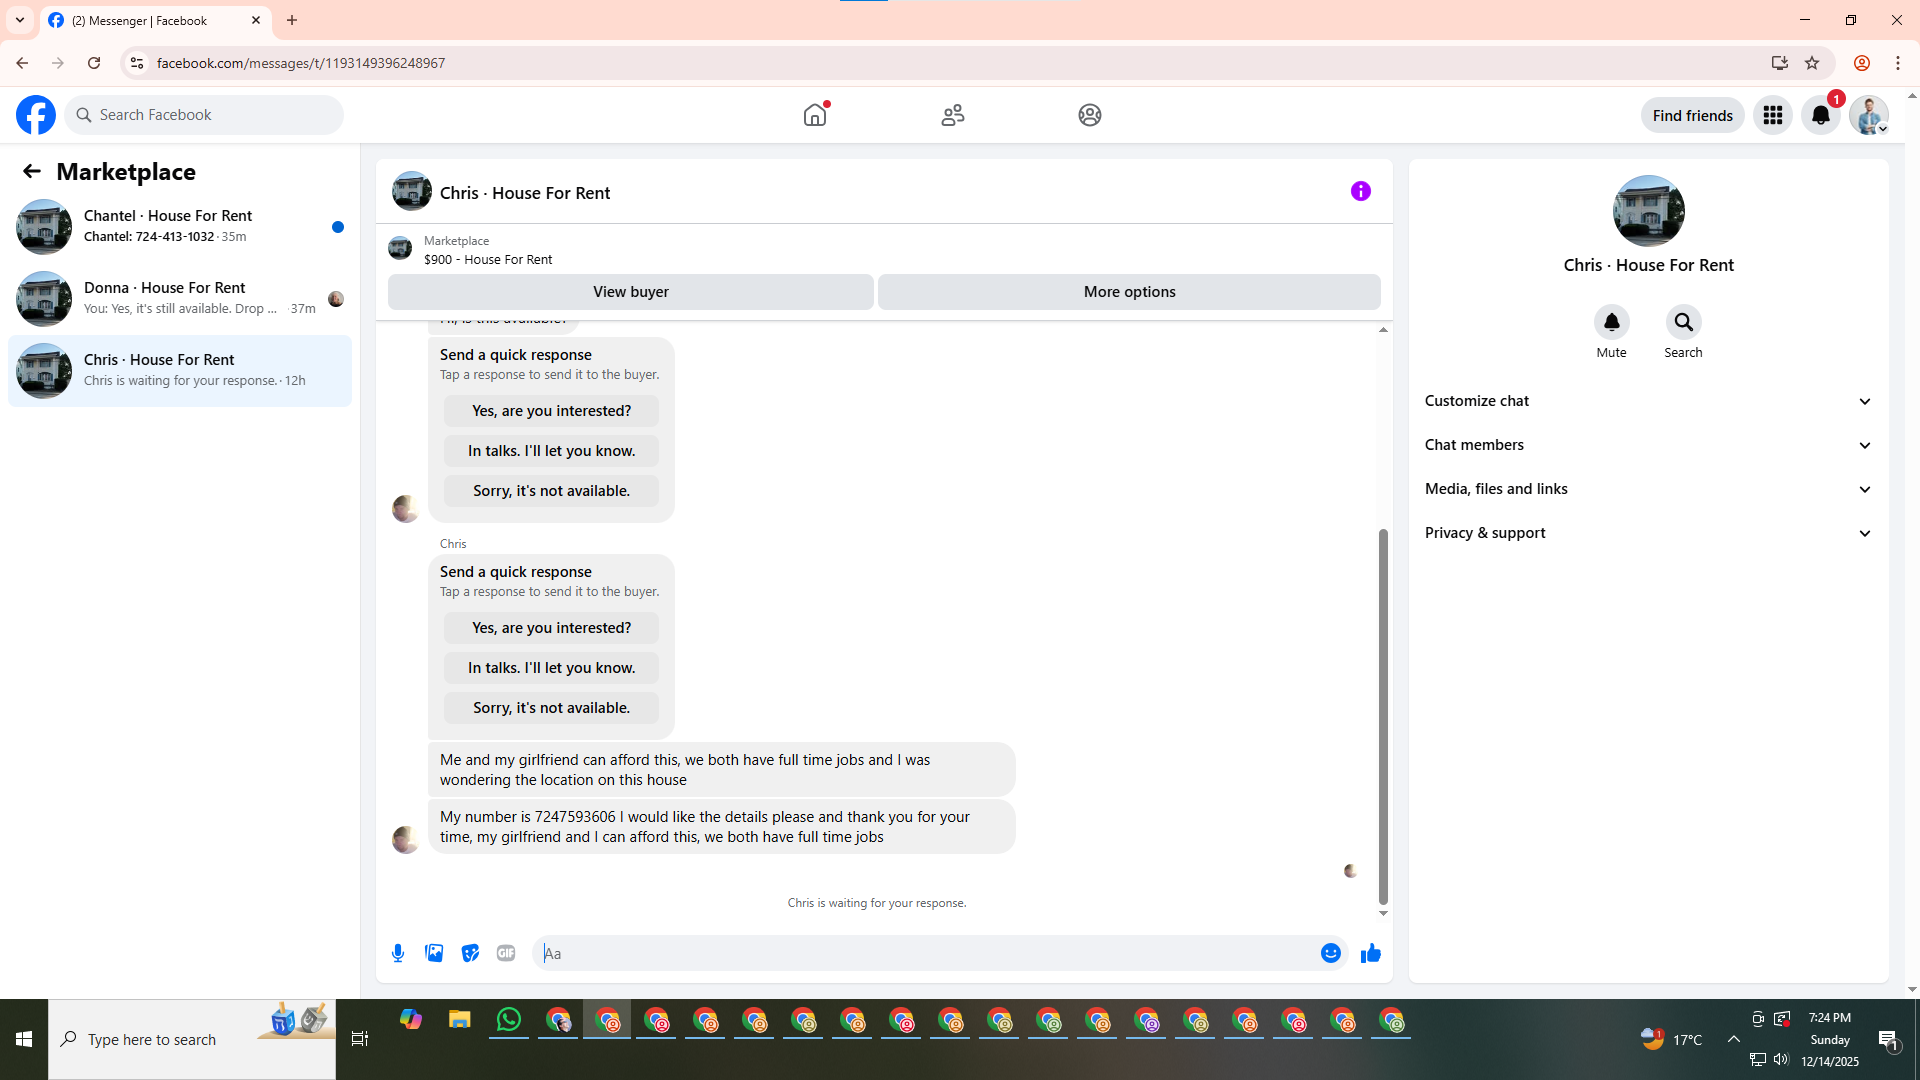This screenshot has height=1080, width=1920.
Task: Click the purple conversation info icon
Action: pos(1360,191)
